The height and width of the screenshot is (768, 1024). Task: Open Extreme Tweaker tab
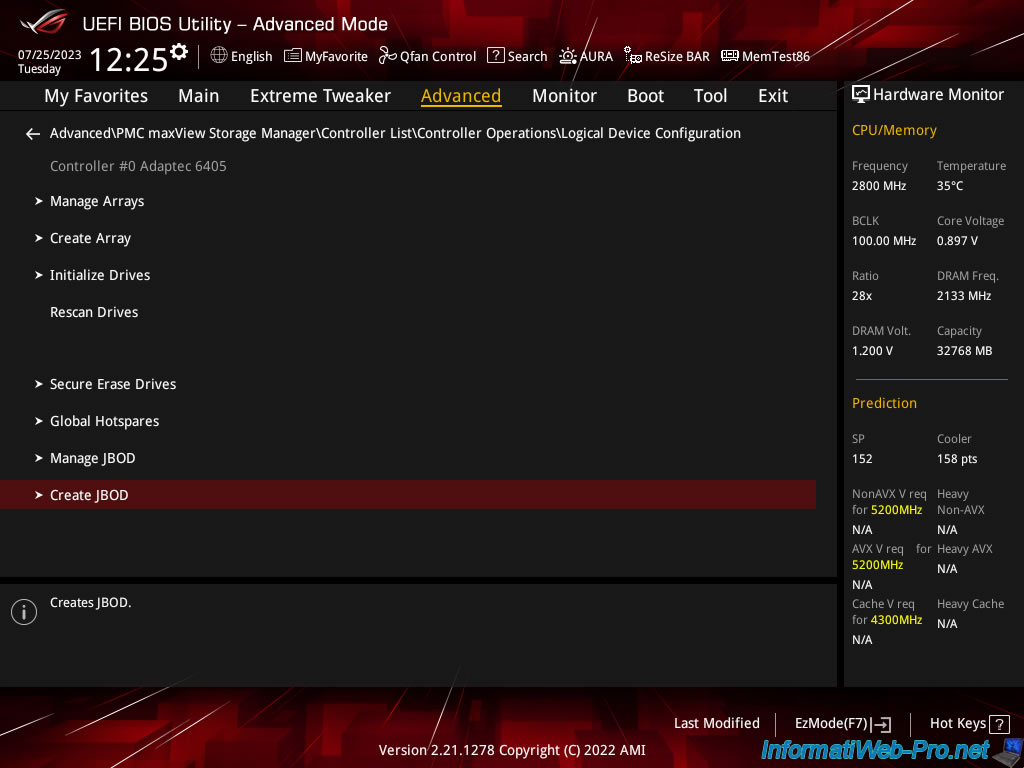tap(320, 96)
